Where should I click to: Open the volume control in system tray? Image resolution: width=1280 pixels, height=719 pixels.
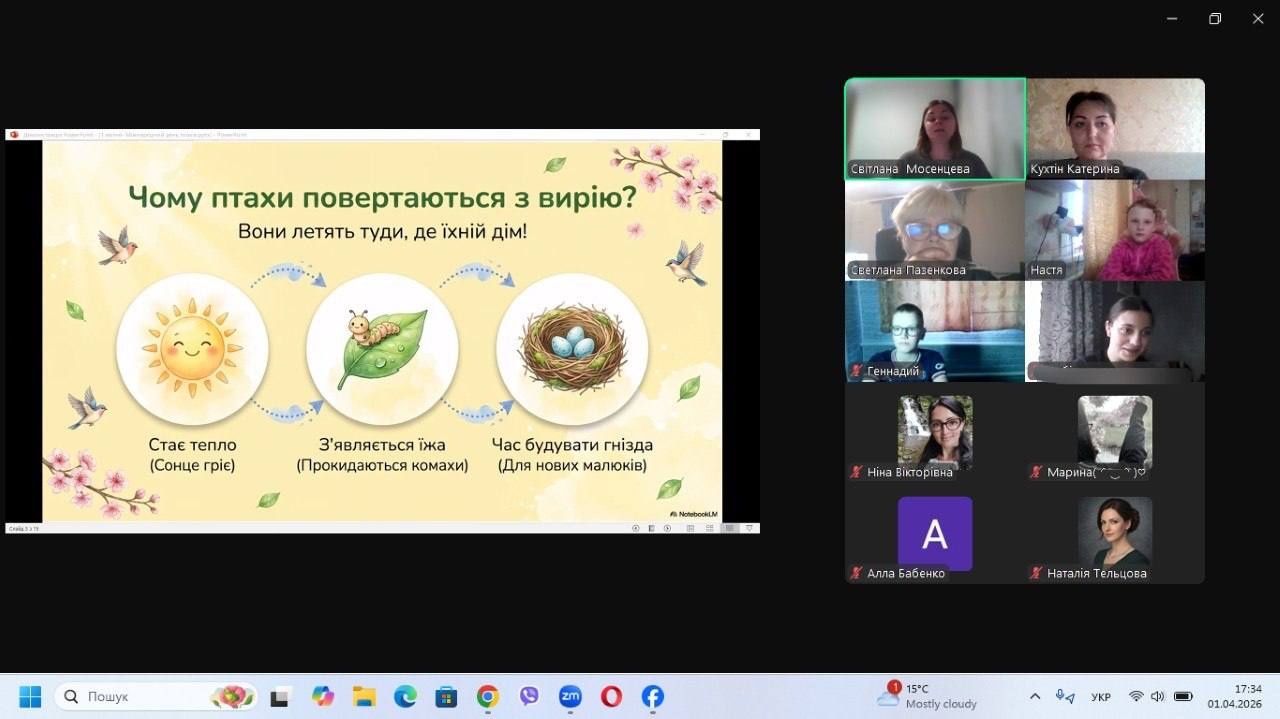pos(1158,697)
